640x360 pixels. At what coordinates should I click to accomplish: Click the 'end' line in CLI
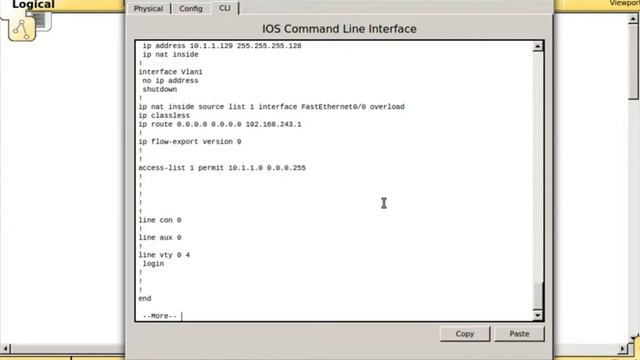click(x=144, y=299)
